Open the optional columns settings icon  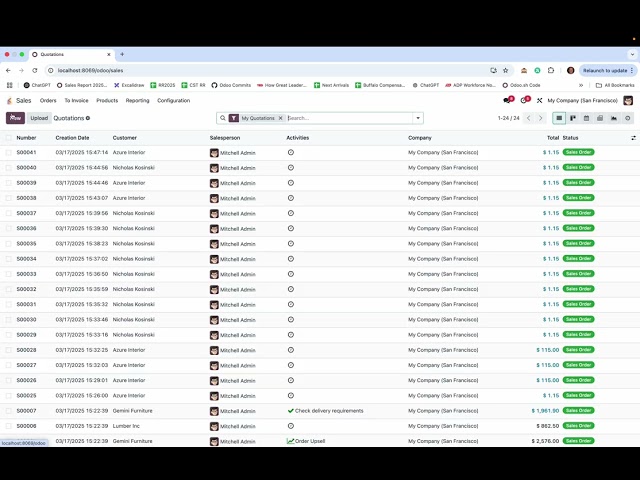point(633,138)
